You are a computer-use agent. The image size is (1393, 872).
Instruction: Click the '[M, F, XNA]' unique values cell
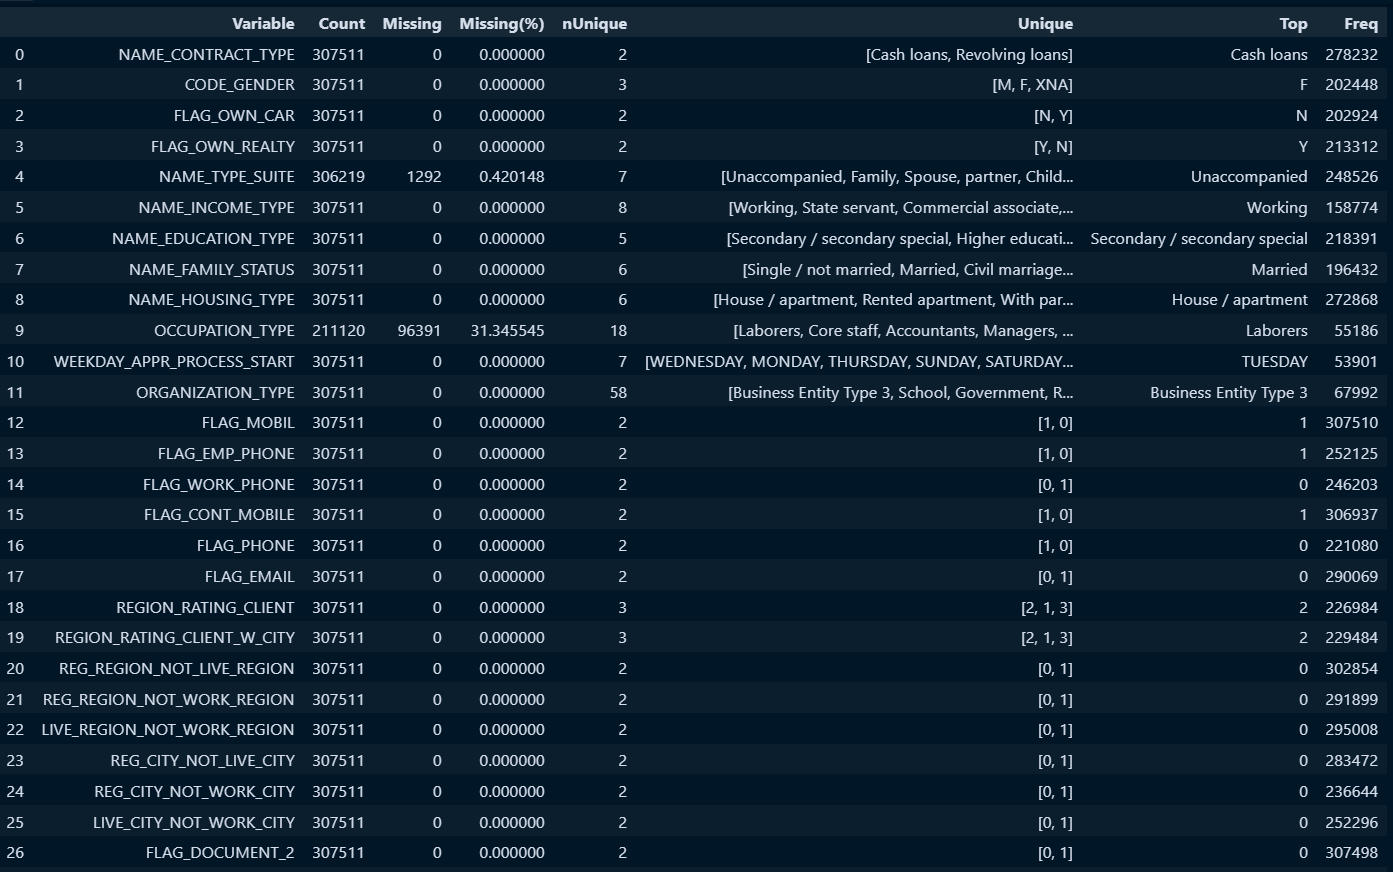point(1032,85)
